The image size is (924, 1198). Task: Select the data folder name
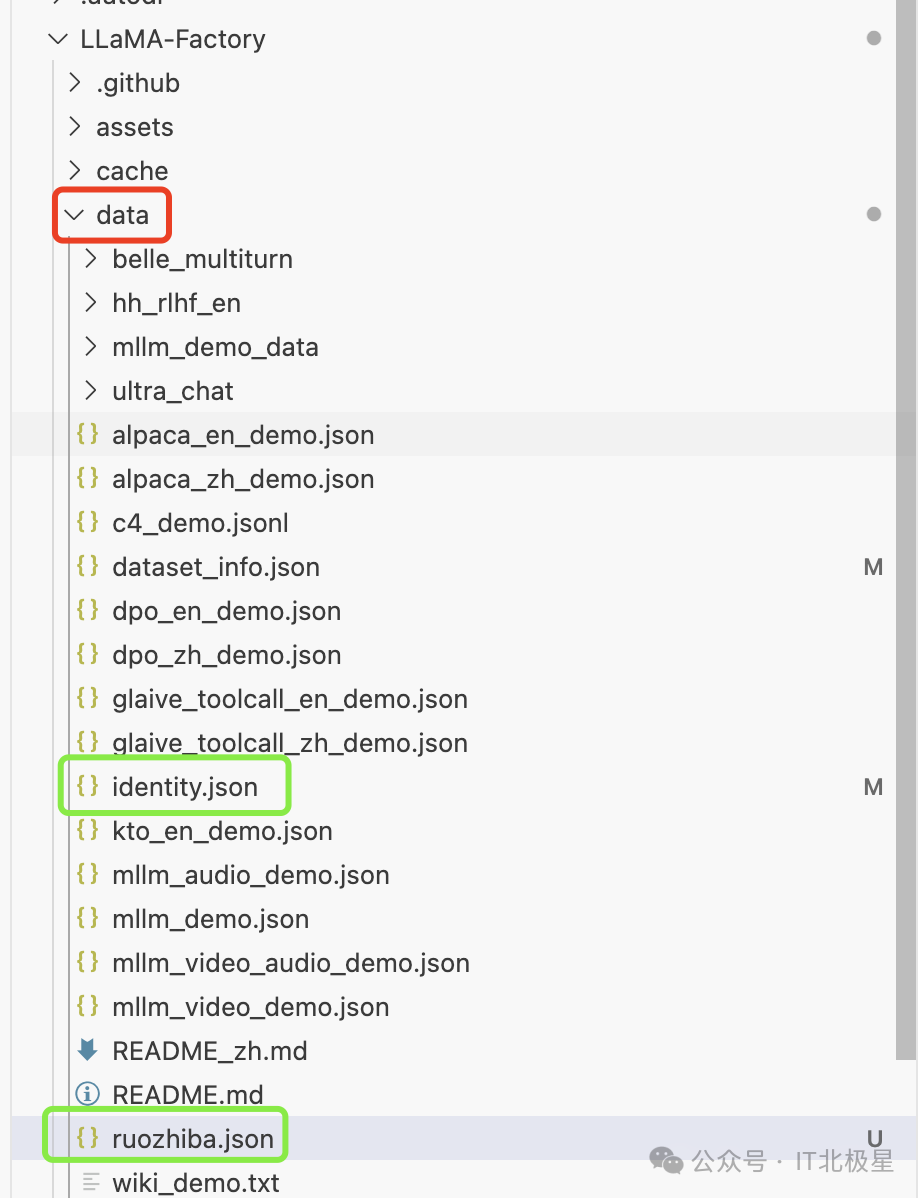click(x=122, y=215)
